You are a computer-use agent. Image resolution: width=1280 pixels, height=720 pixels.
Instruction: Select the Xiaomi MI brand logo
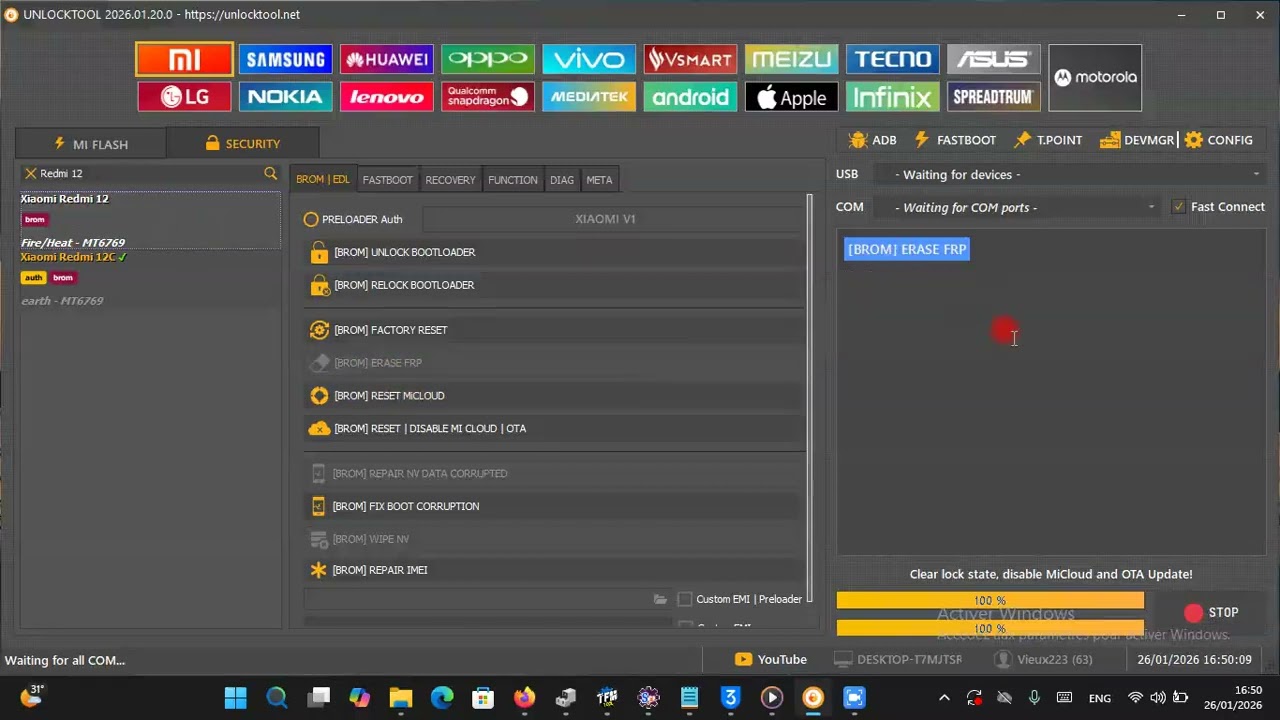(184, 59)
